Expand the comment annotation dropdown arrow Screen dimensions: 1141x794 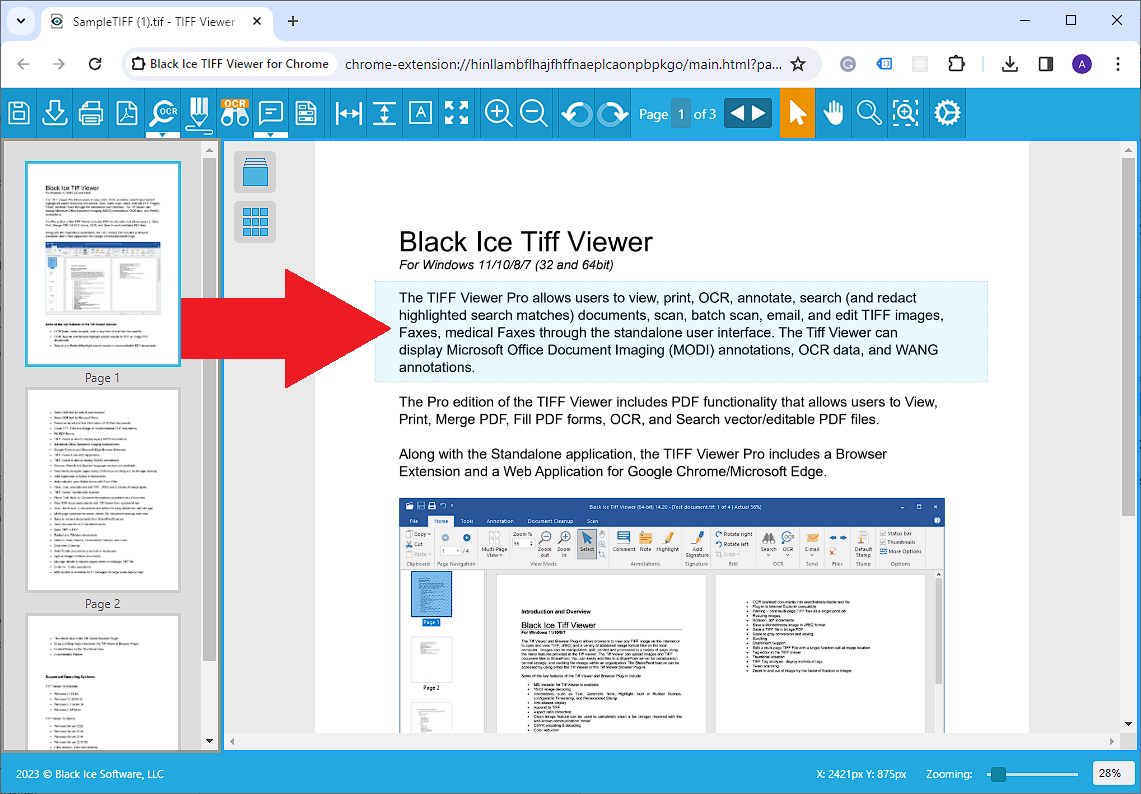tap(270, 134)
